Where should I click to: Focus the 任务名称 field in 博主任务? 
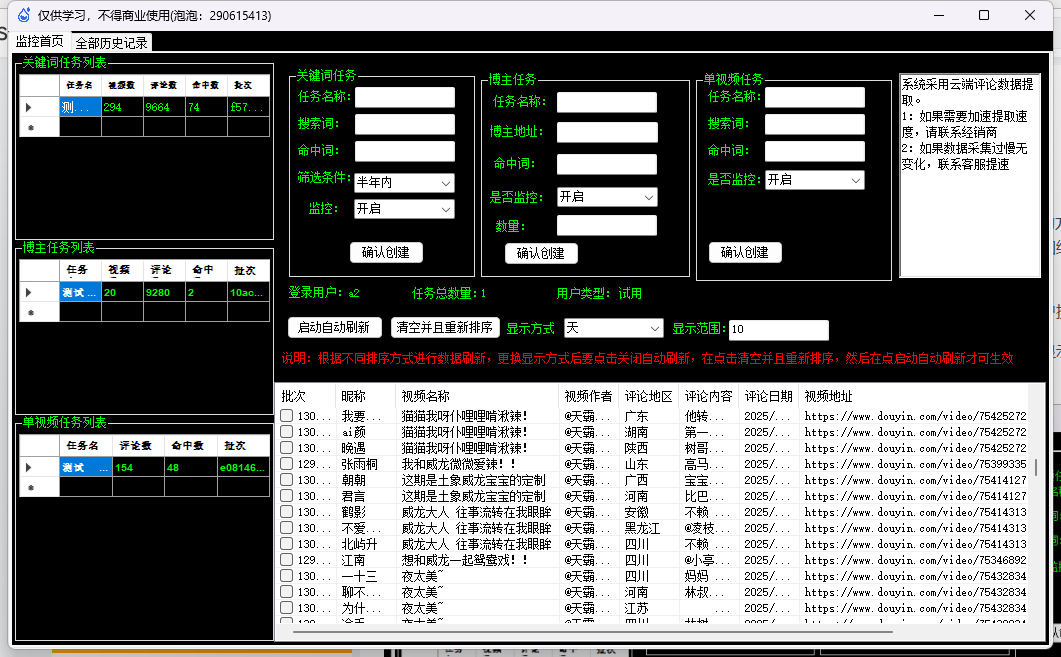tap(607, 102)
